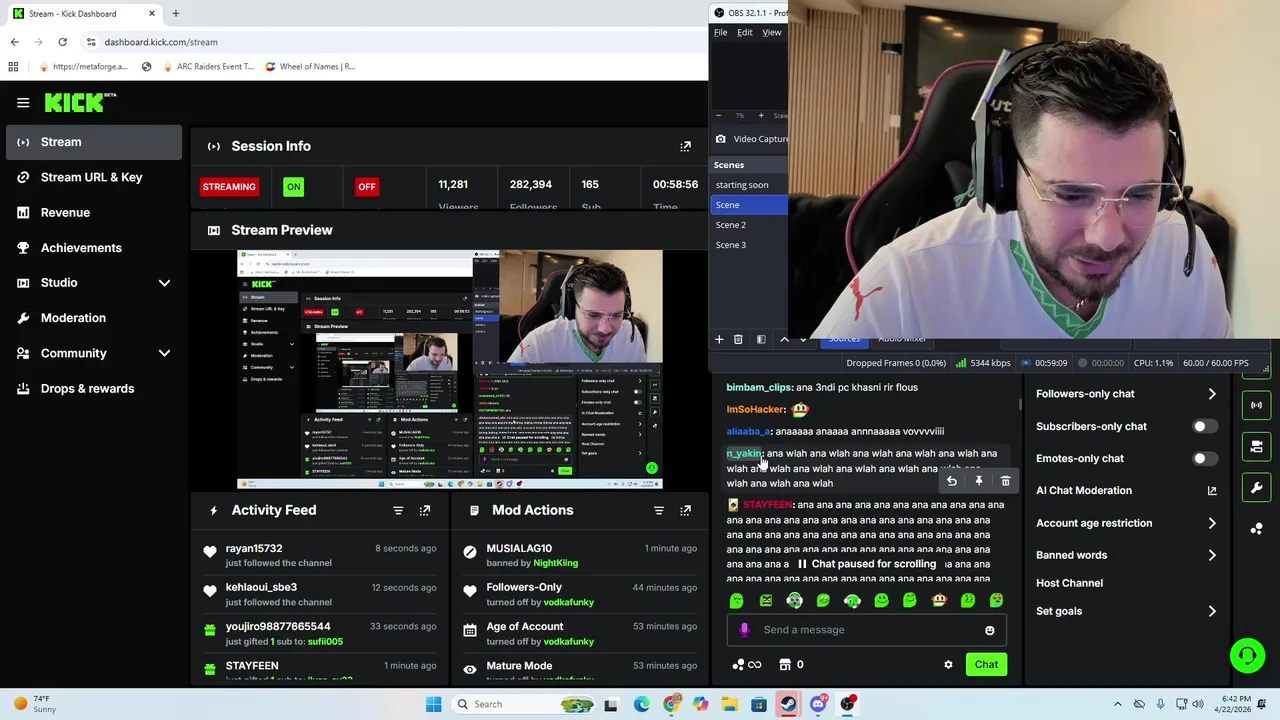
Task: Open Steam from the taskbar
Action: point(789,704)
